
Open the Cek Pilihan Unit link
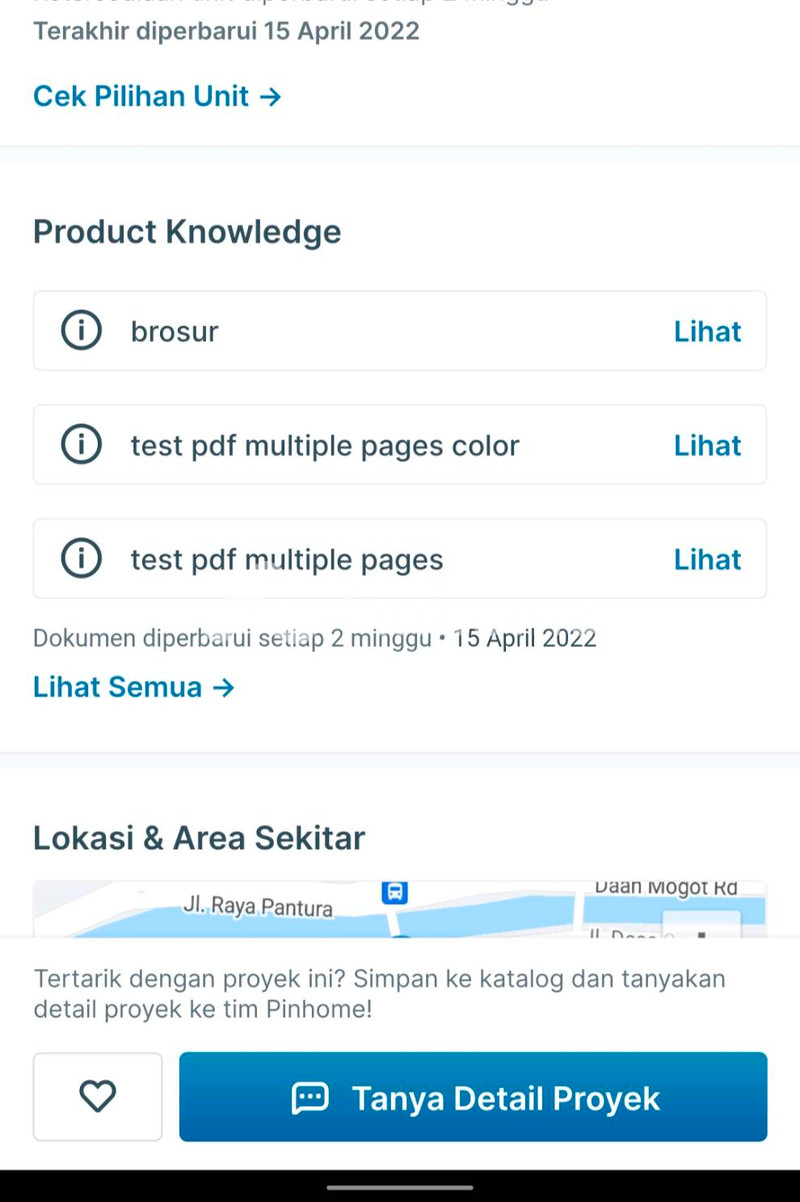(141, 96)
